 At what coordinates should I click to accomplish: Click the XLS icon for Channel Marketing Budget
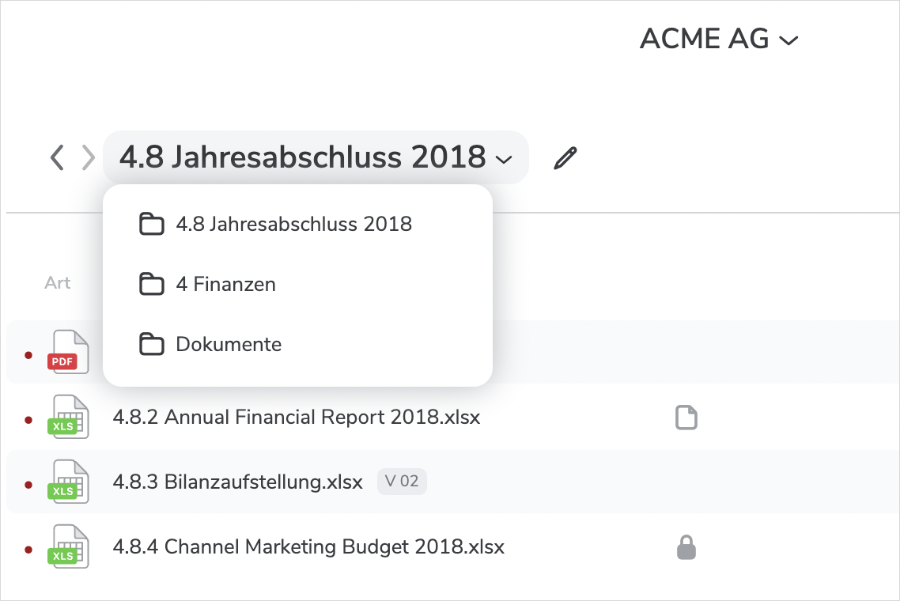click(x=67, y=547)
